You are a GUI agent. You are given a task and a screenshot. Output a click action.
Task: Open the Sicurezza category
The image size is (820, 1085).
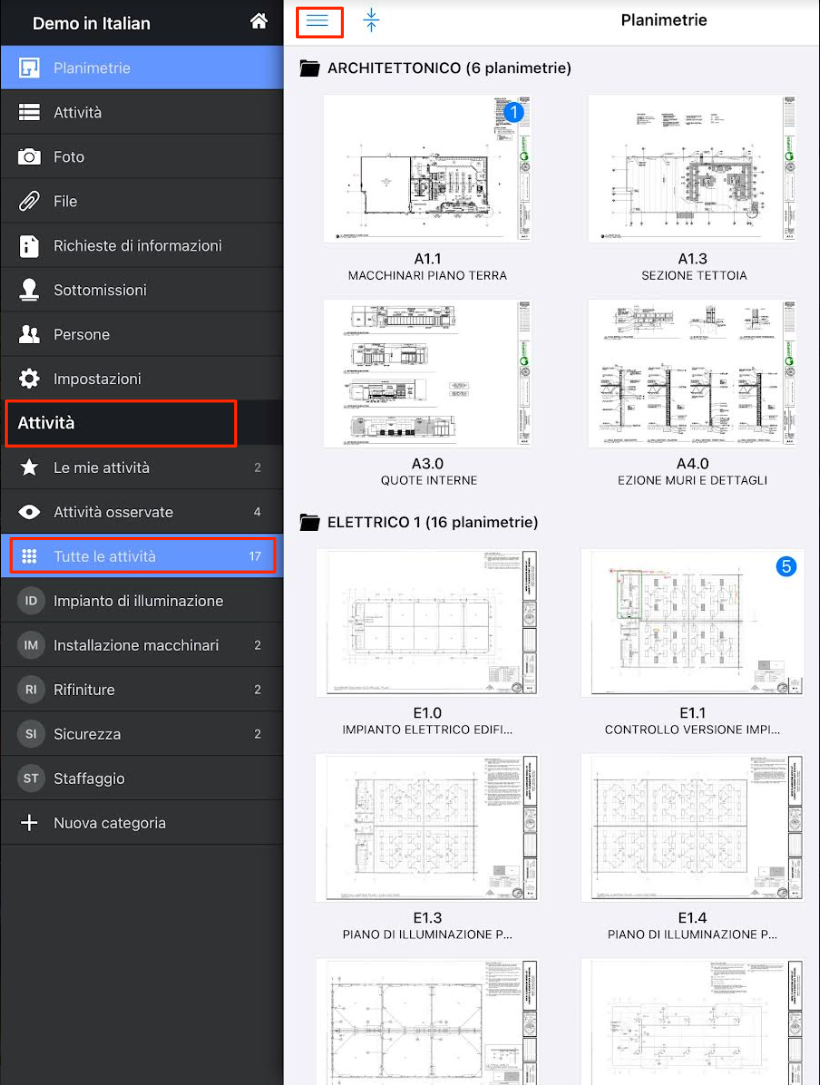click(87, 734)
